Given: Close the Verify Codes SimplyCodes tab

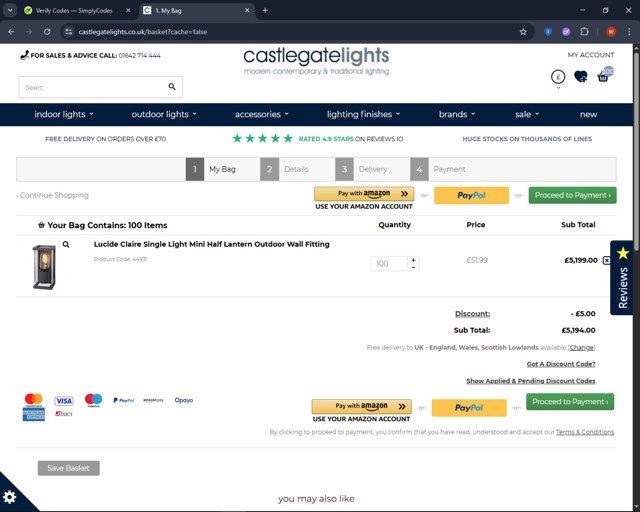Looking at the screenshot, I should 128,11.
